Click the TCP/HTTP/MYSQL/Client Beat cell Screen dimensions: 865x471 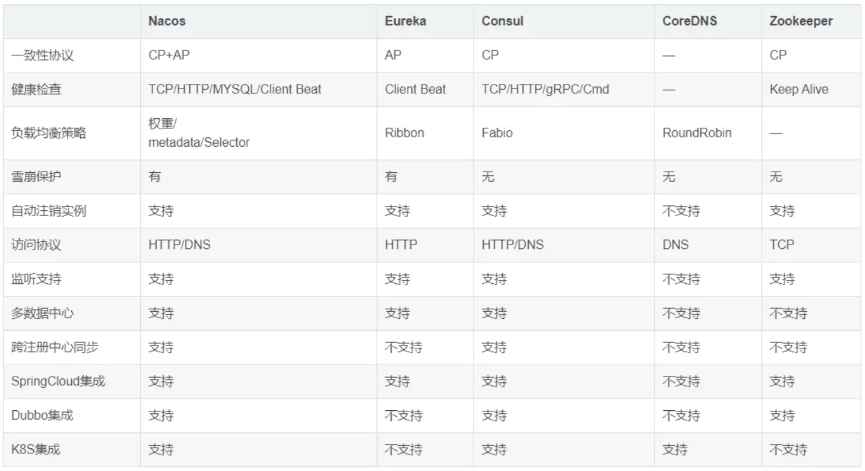(234, 89)
